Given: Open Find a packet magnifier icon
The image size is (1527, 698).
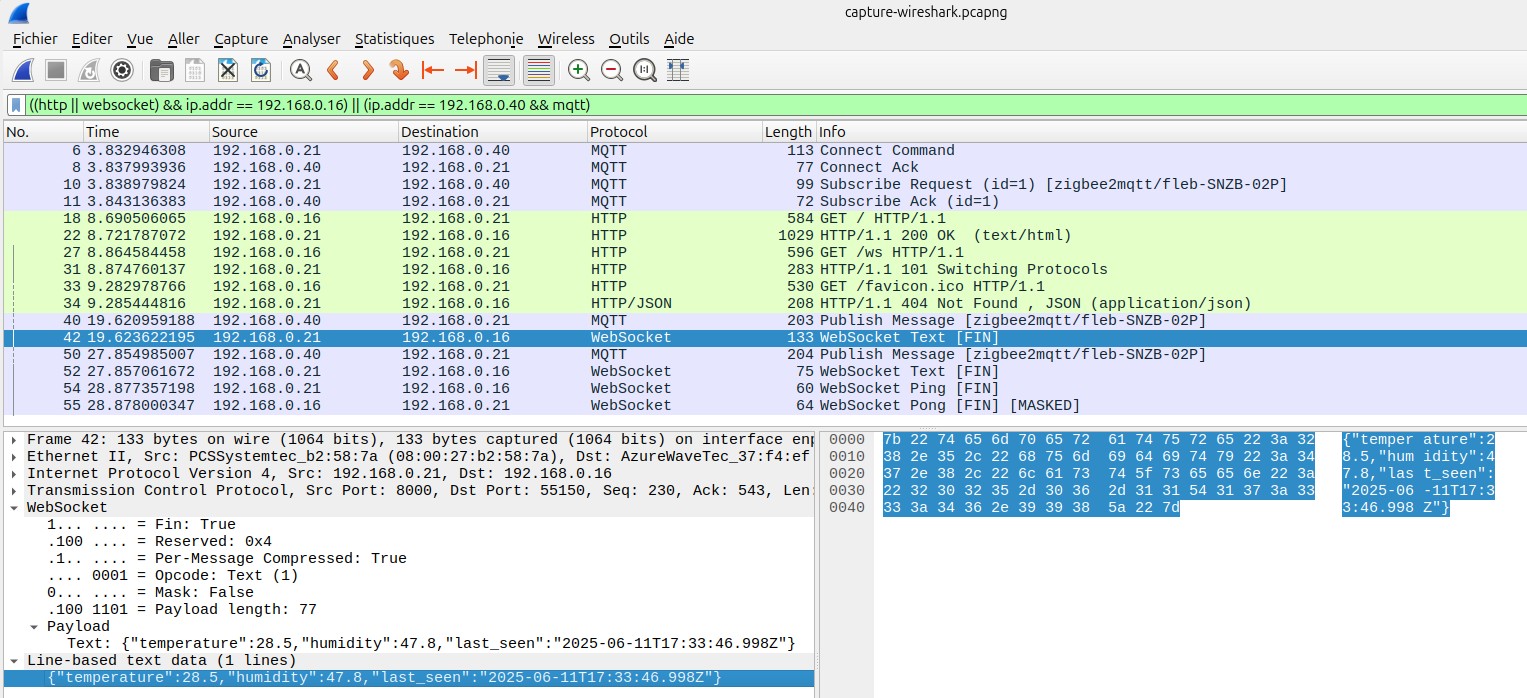Looking at the screenshot, I should coord(300,70).
